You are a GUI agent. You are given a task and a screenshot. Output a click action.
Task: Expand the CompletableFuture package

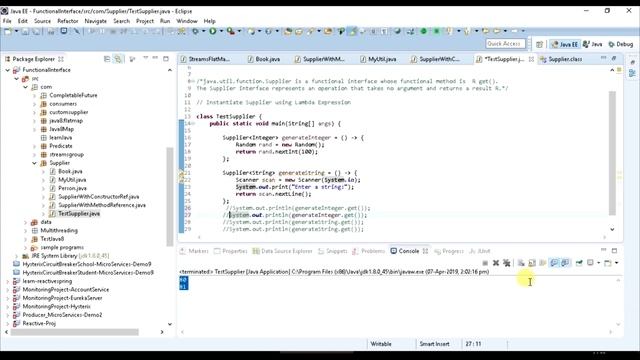pos(34,95)
